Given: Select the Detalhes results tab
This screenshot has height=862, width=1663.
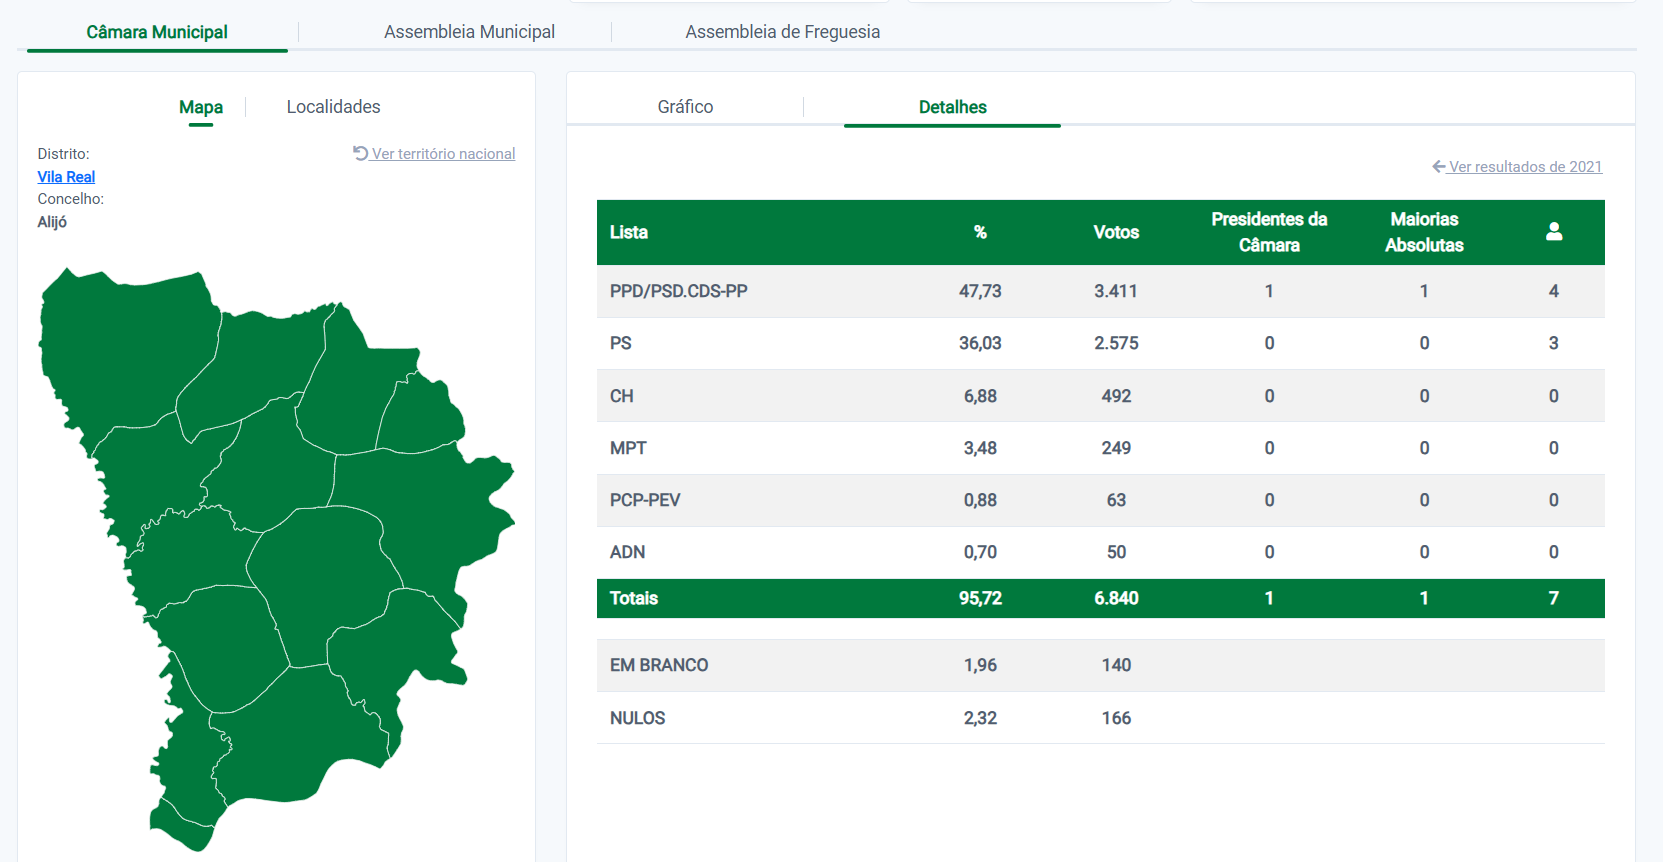Looking at the screenshot, I should coord(952,107).
